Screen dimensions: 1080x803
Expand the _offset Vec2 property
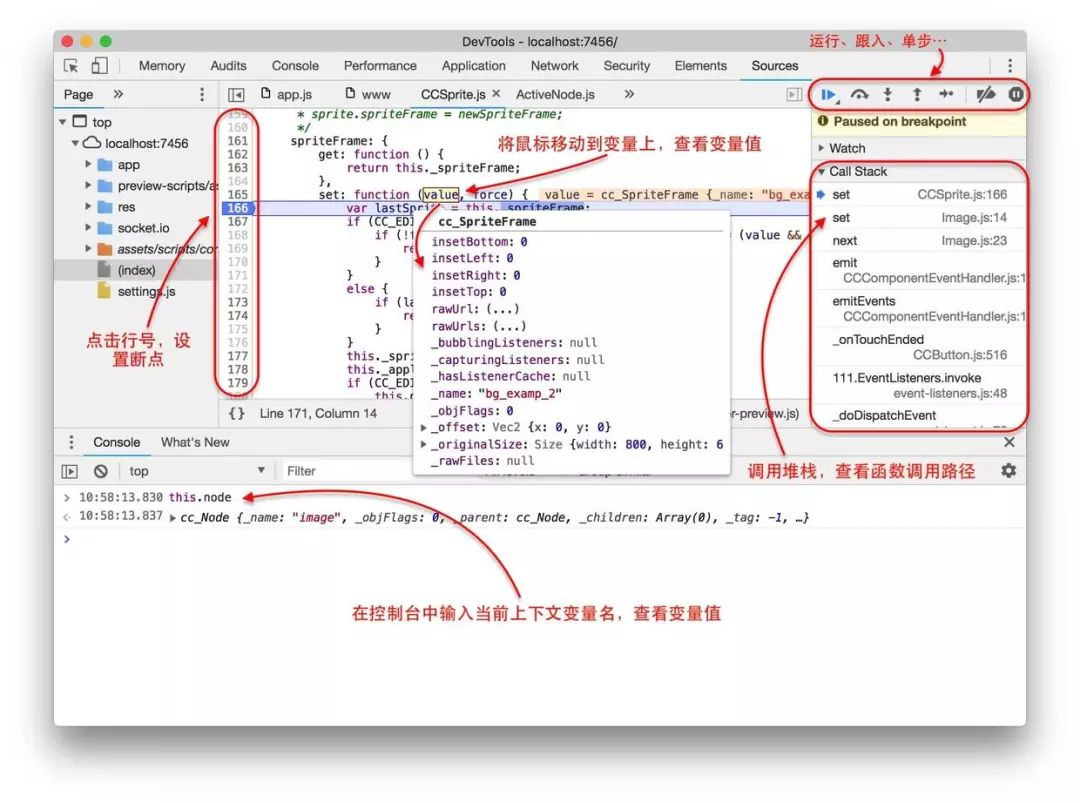coord(424,428)
